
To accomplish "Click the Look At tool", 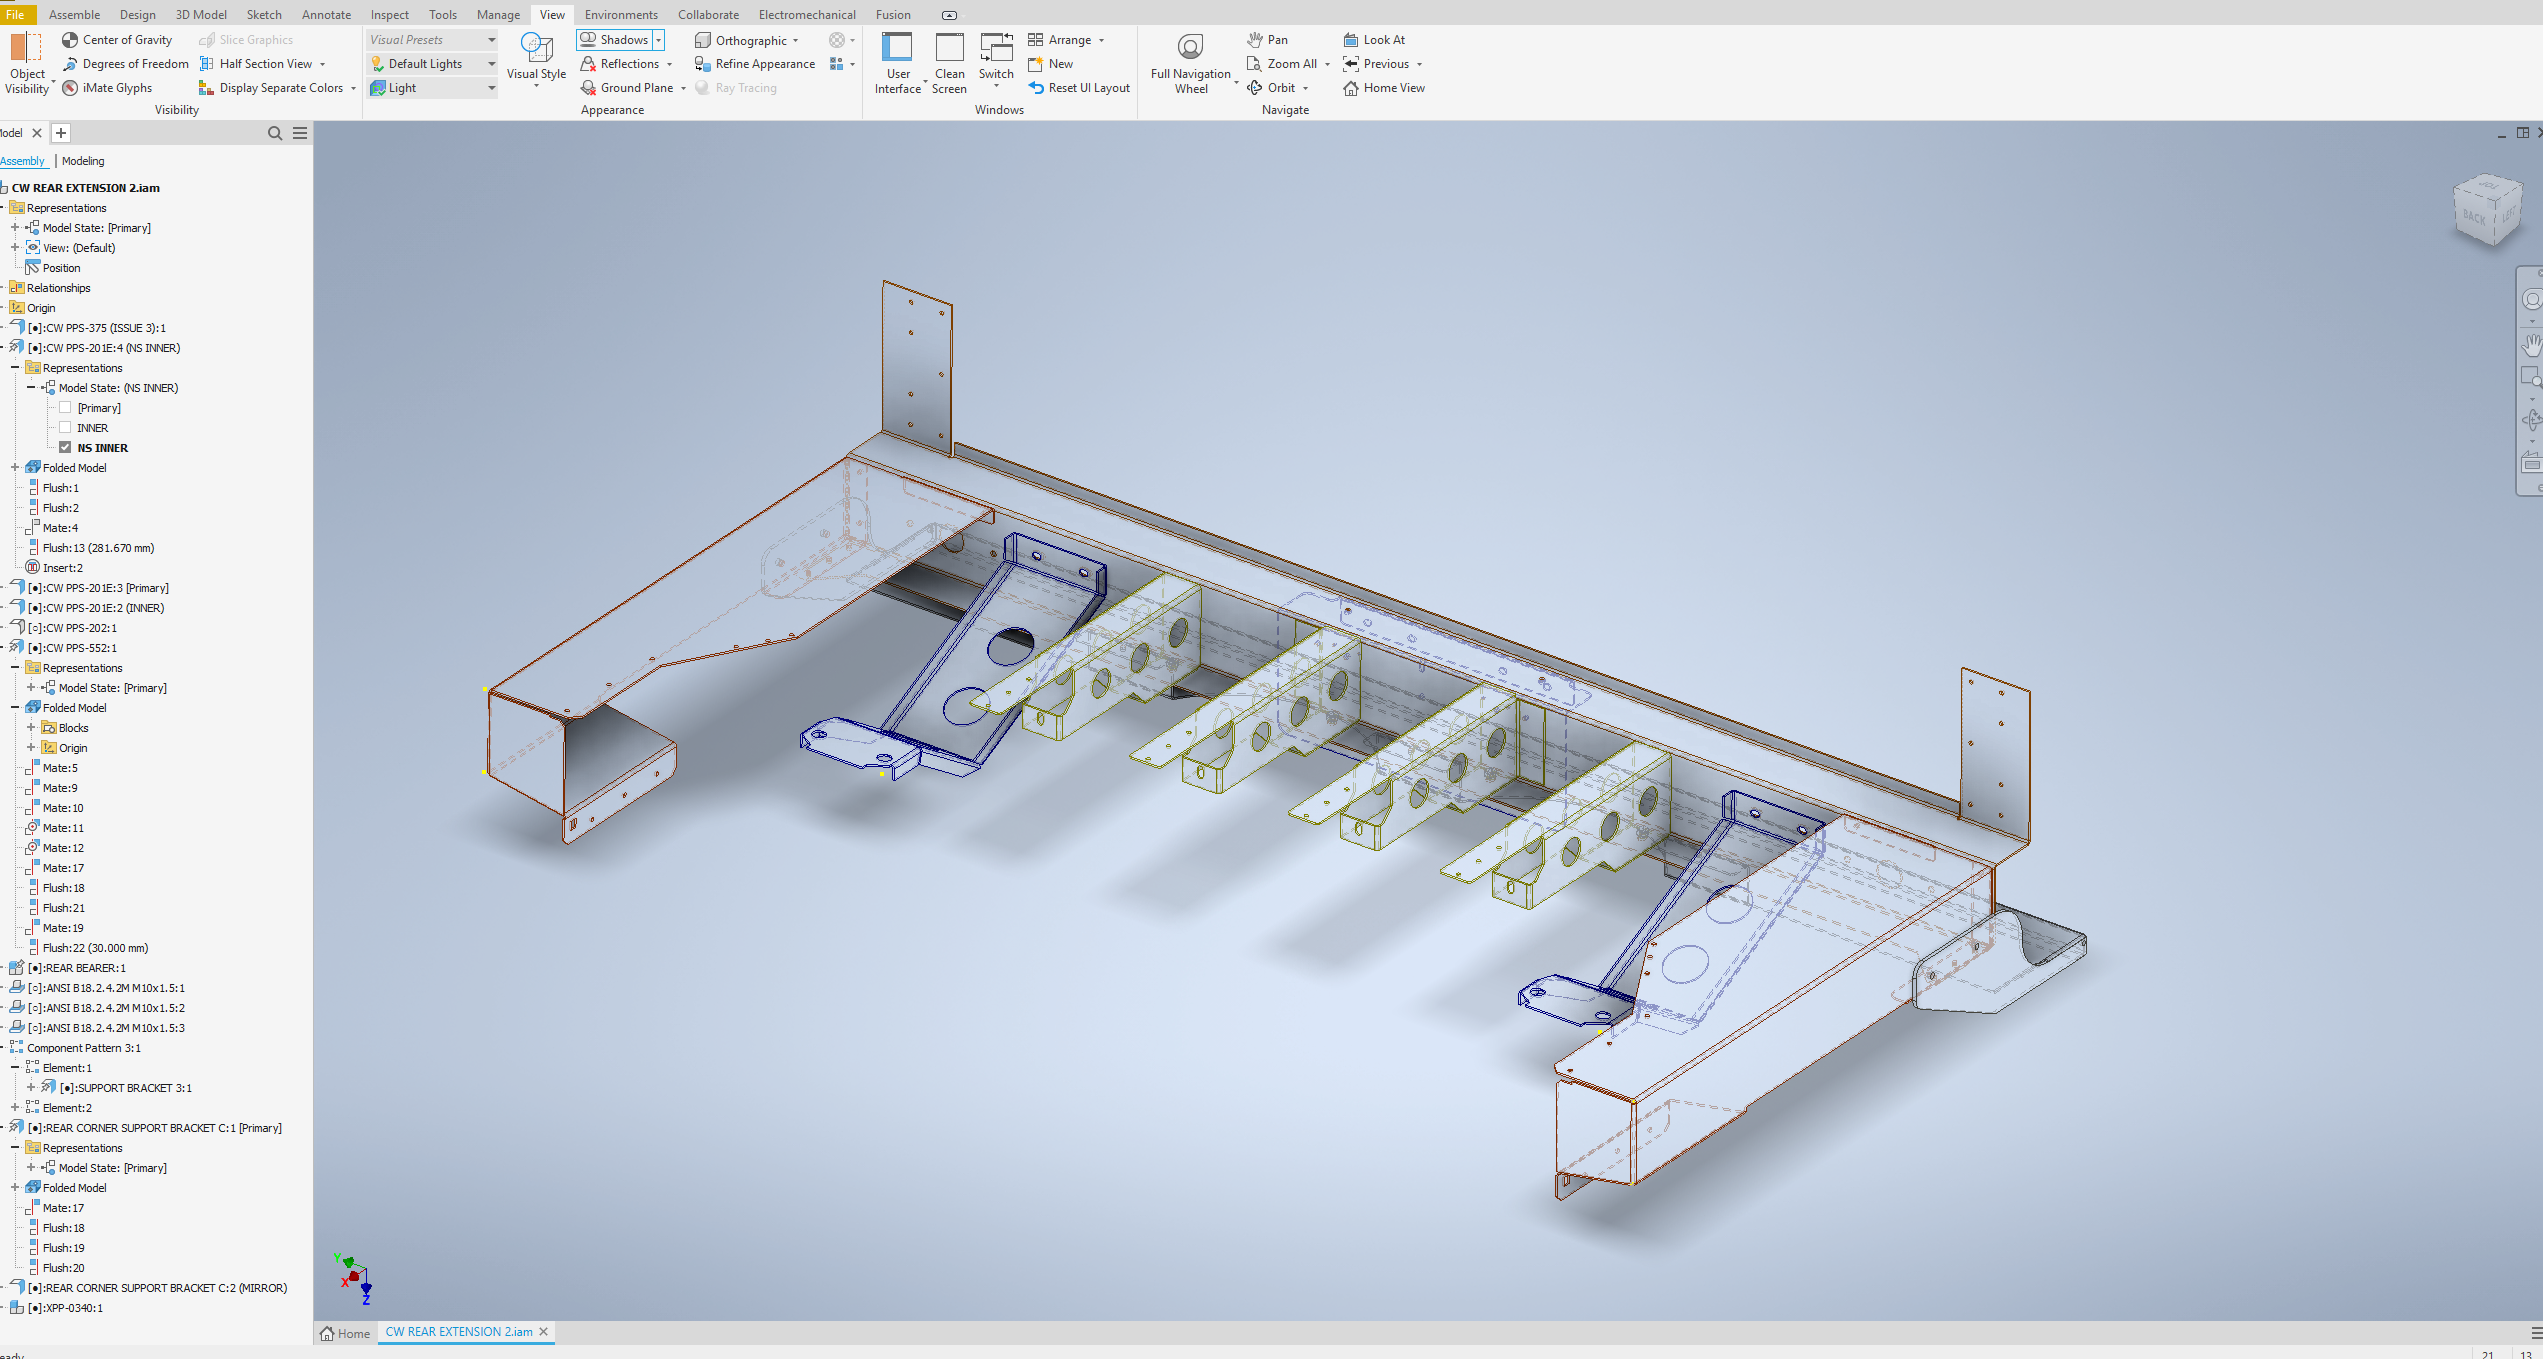I will (1374, 40).
